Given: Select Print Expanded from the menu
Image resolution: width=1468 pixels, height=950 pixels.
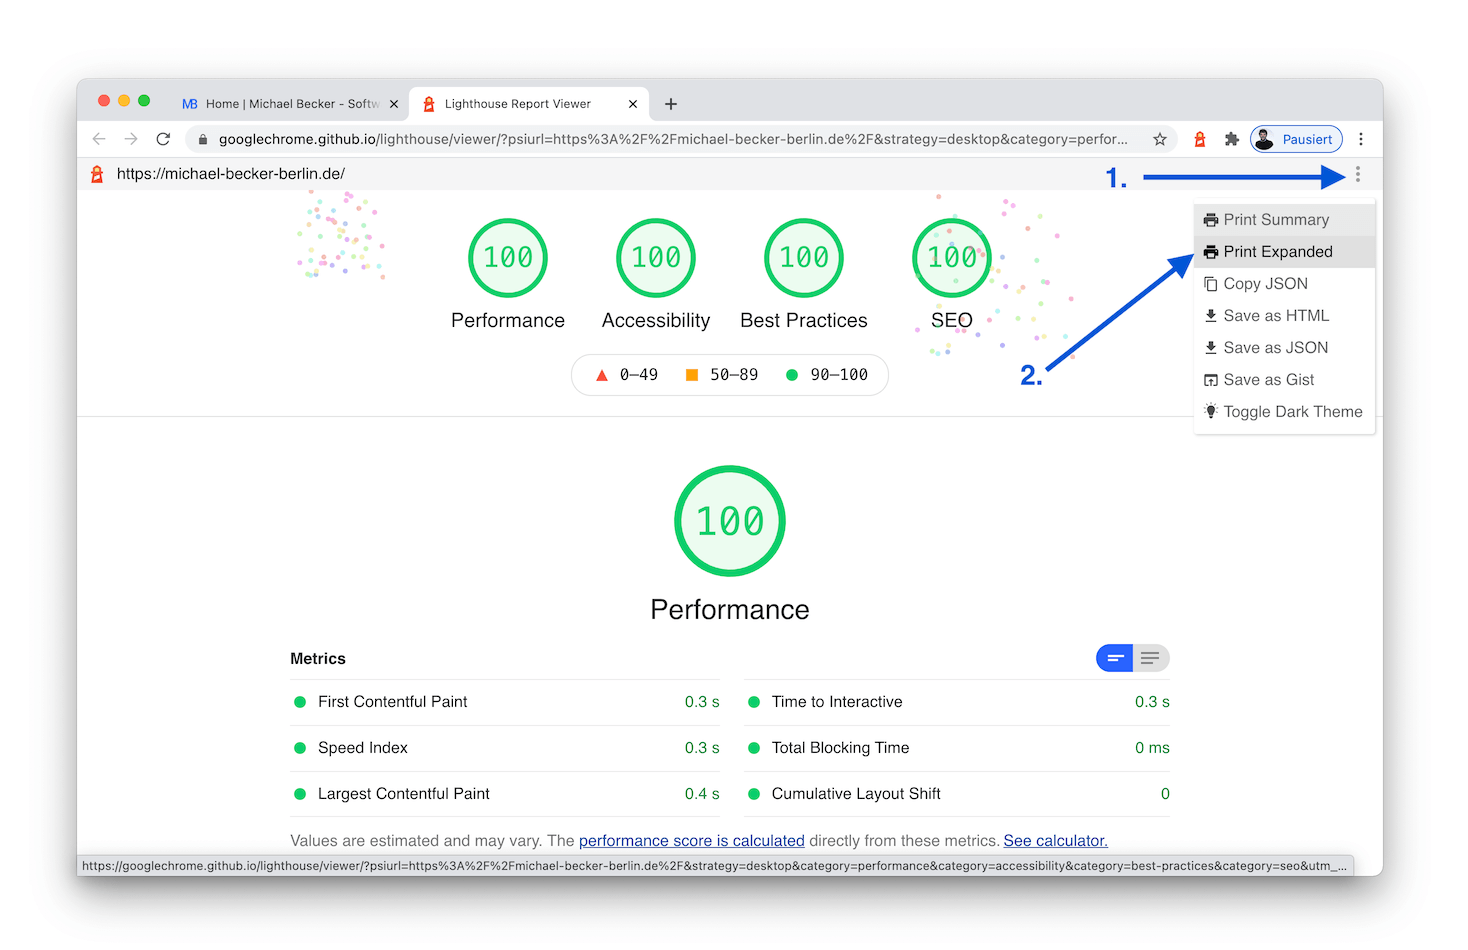Looking at the screenshot, I should click(x=1284, y=252).
